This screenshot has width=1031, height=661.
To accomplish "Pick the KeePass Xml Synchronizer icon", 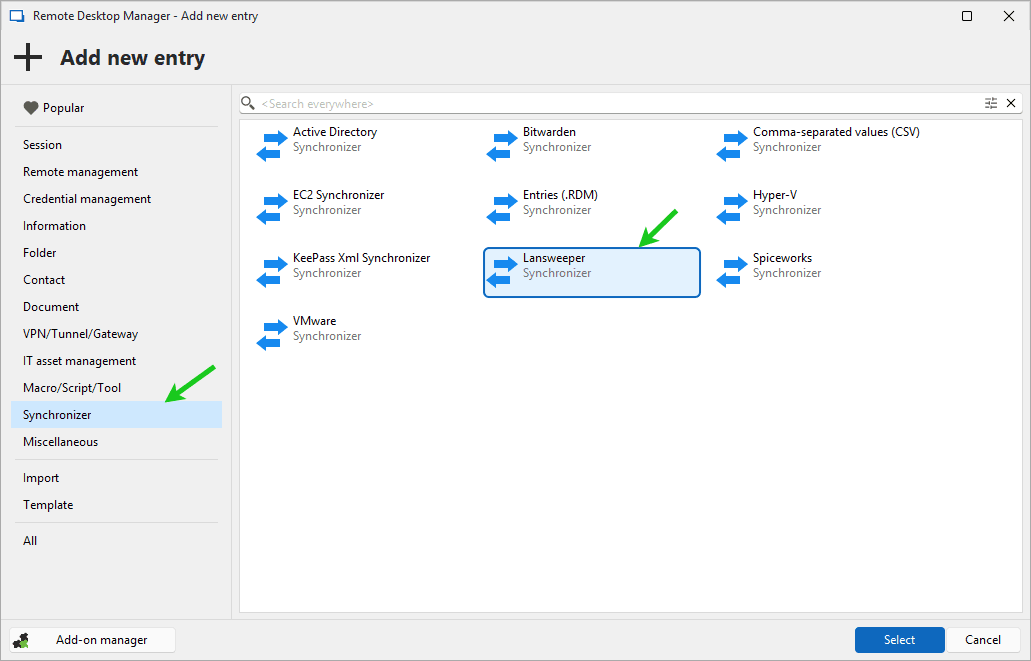I will coord(271,266).
